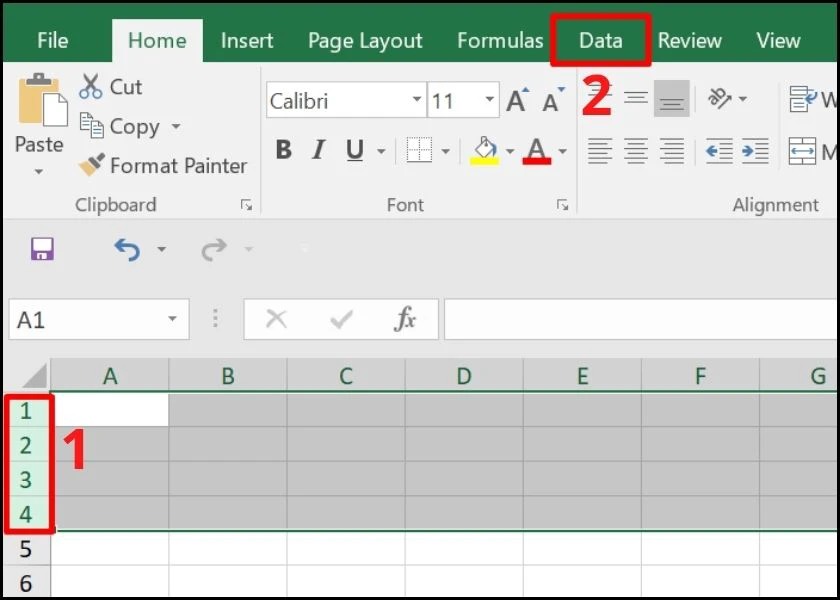Click the text Orientation icon
This screenshot has width=840, height=600.
pyautogui.click(x=720, y=99)
